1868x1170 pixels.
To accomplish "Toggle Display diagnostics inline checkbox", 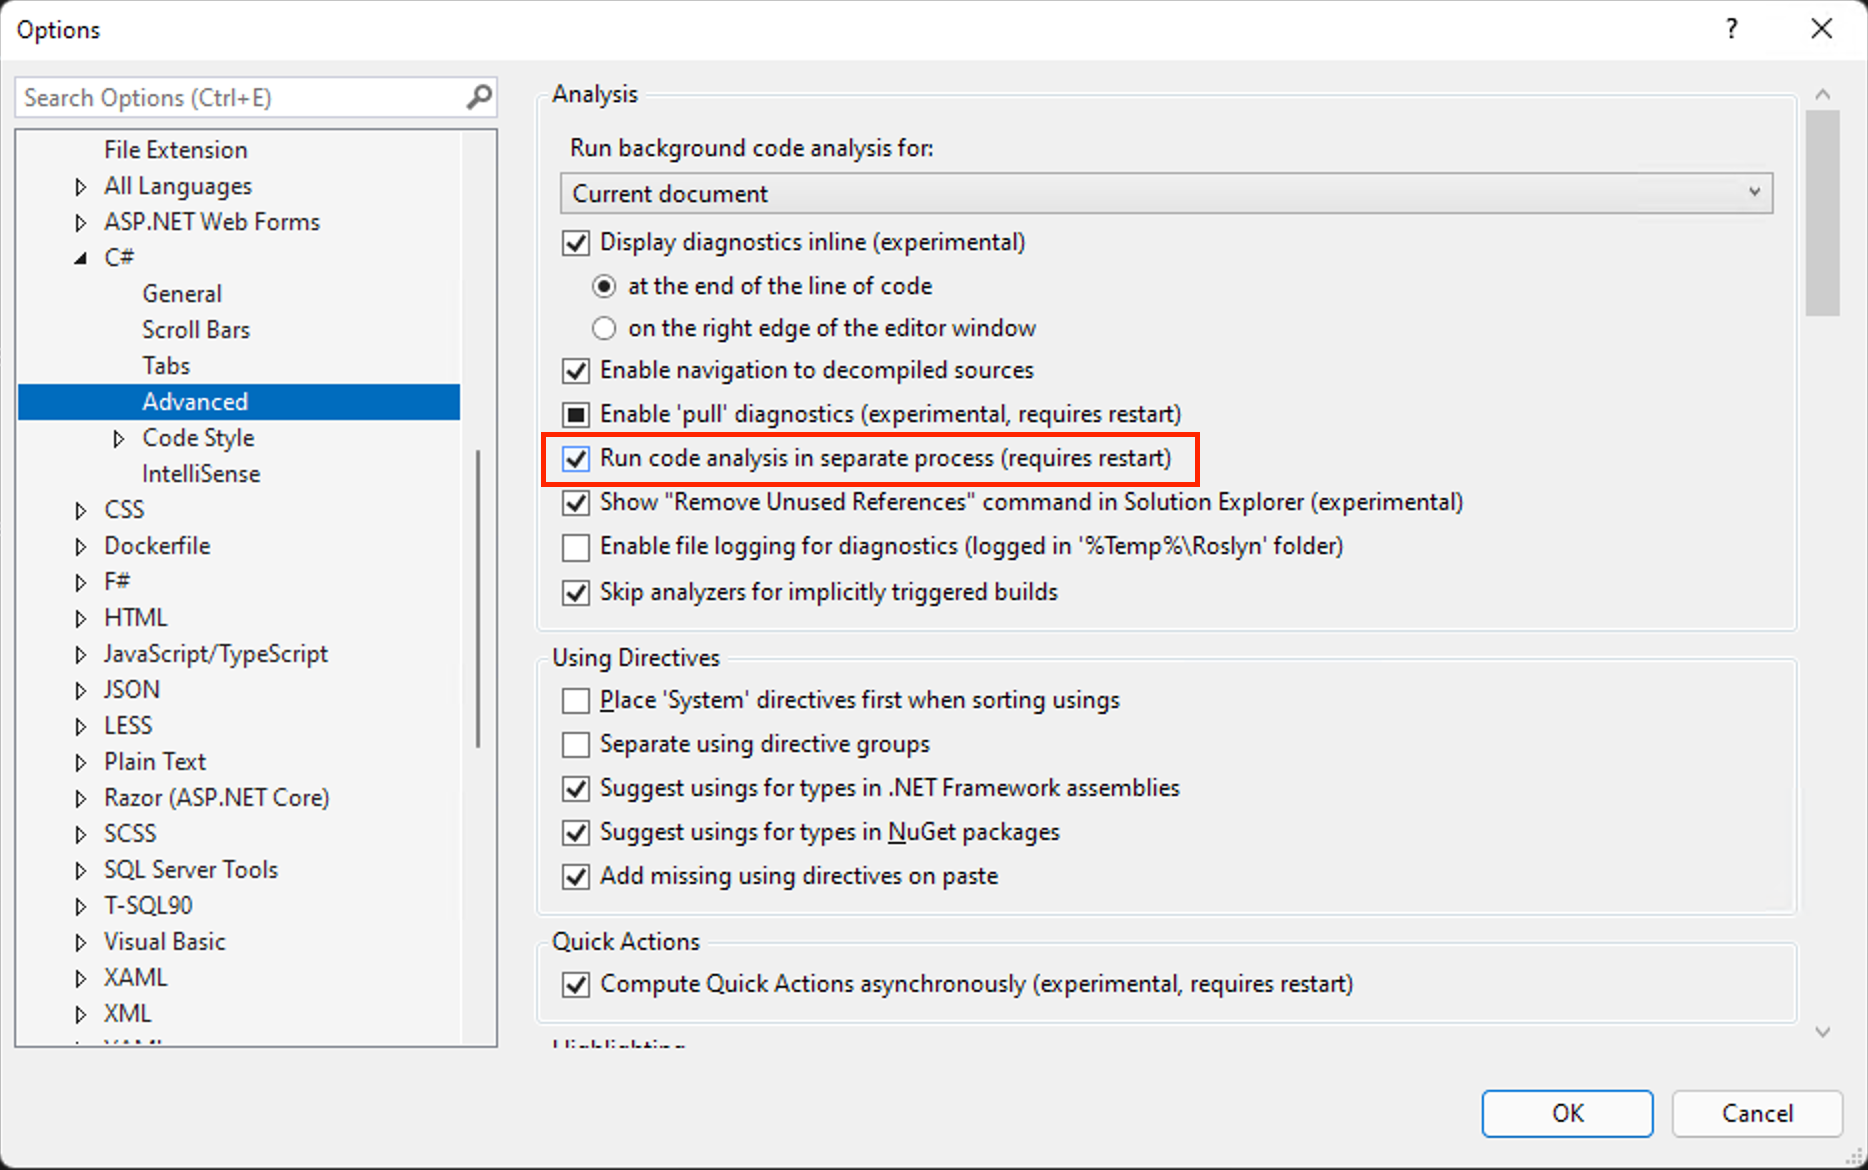I will (576, 243).
